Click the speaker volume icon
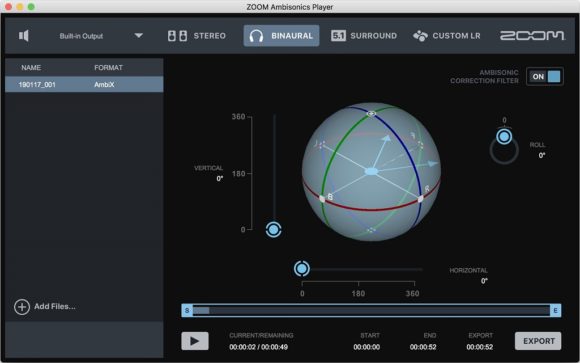Screen dimensions: 580x363 [x=24, y=36]
